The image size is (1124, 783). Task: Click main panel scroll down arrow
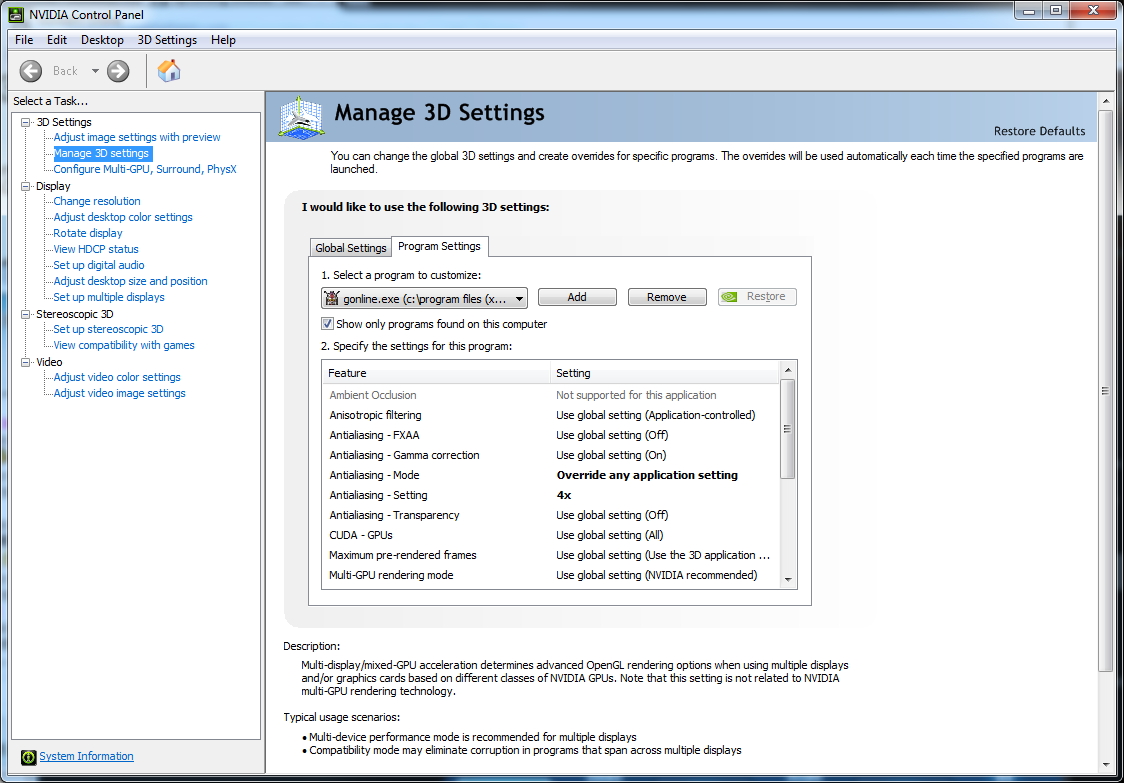coord(1105,765)
